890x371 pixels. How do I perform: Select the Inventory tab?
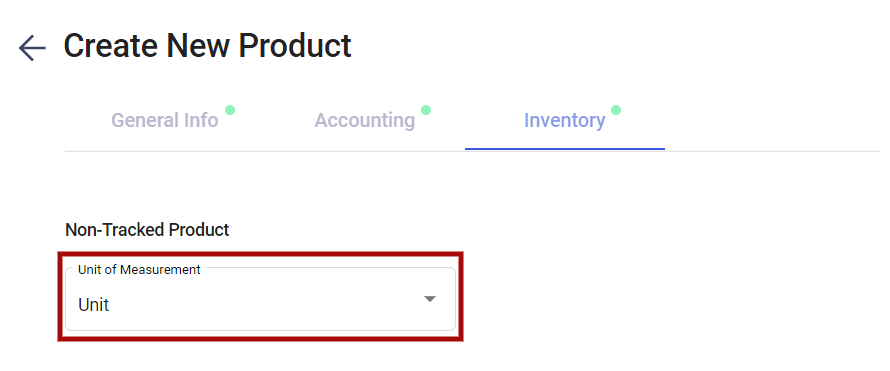point(565,121)
